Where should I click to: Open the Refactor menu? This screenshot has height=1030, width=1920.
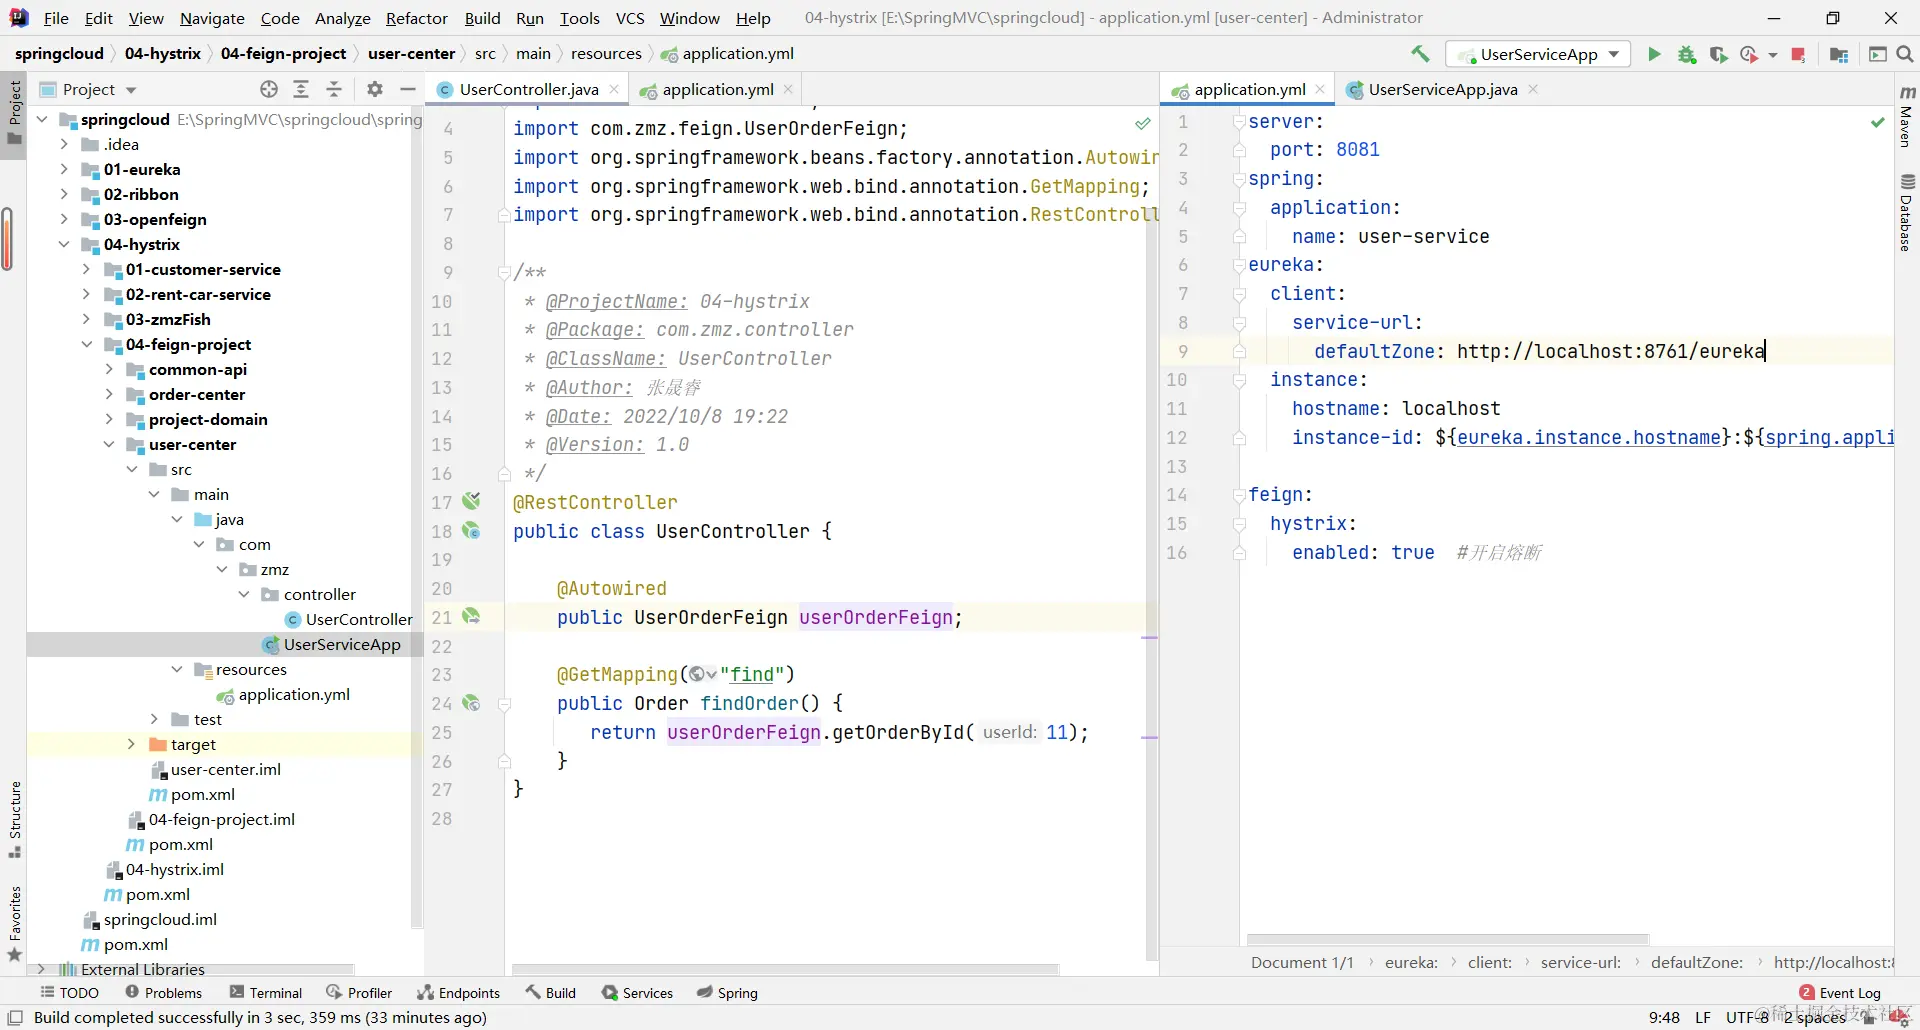pyautogui.click(x=417, y=18)
